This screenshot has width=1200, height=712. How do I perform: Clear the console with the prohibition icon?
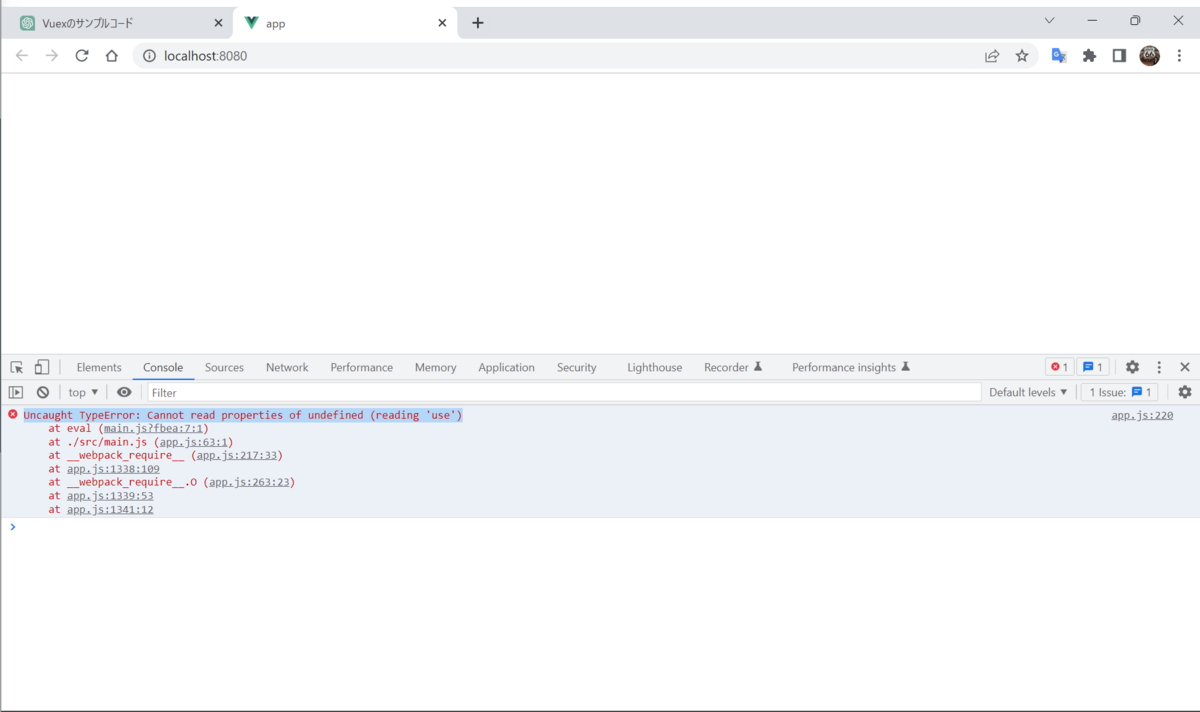click(42, 392)
